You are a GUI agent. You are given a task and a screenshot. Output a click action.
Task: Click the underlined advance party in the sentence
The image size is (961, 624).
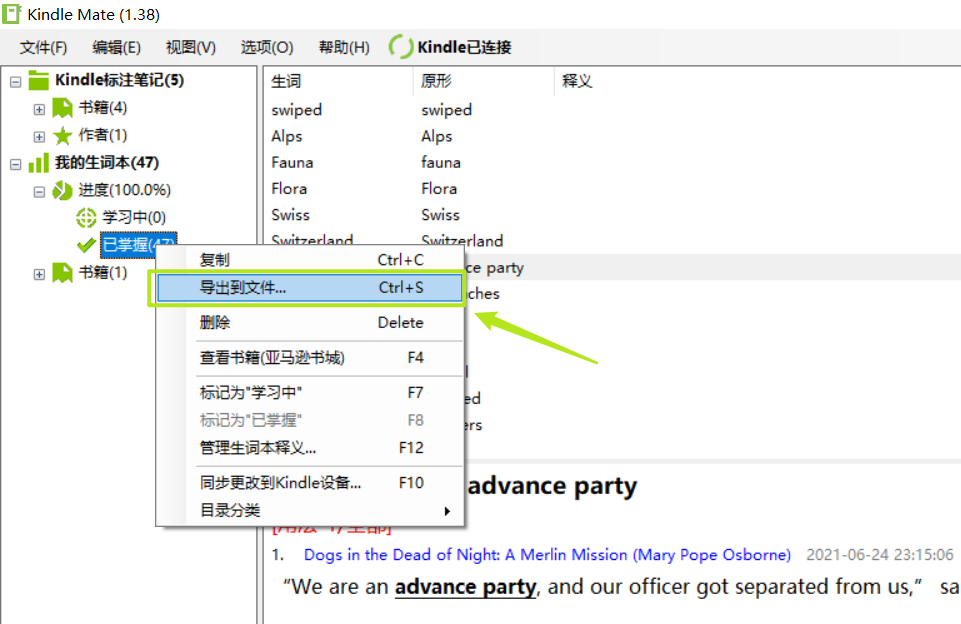[466, 587]
